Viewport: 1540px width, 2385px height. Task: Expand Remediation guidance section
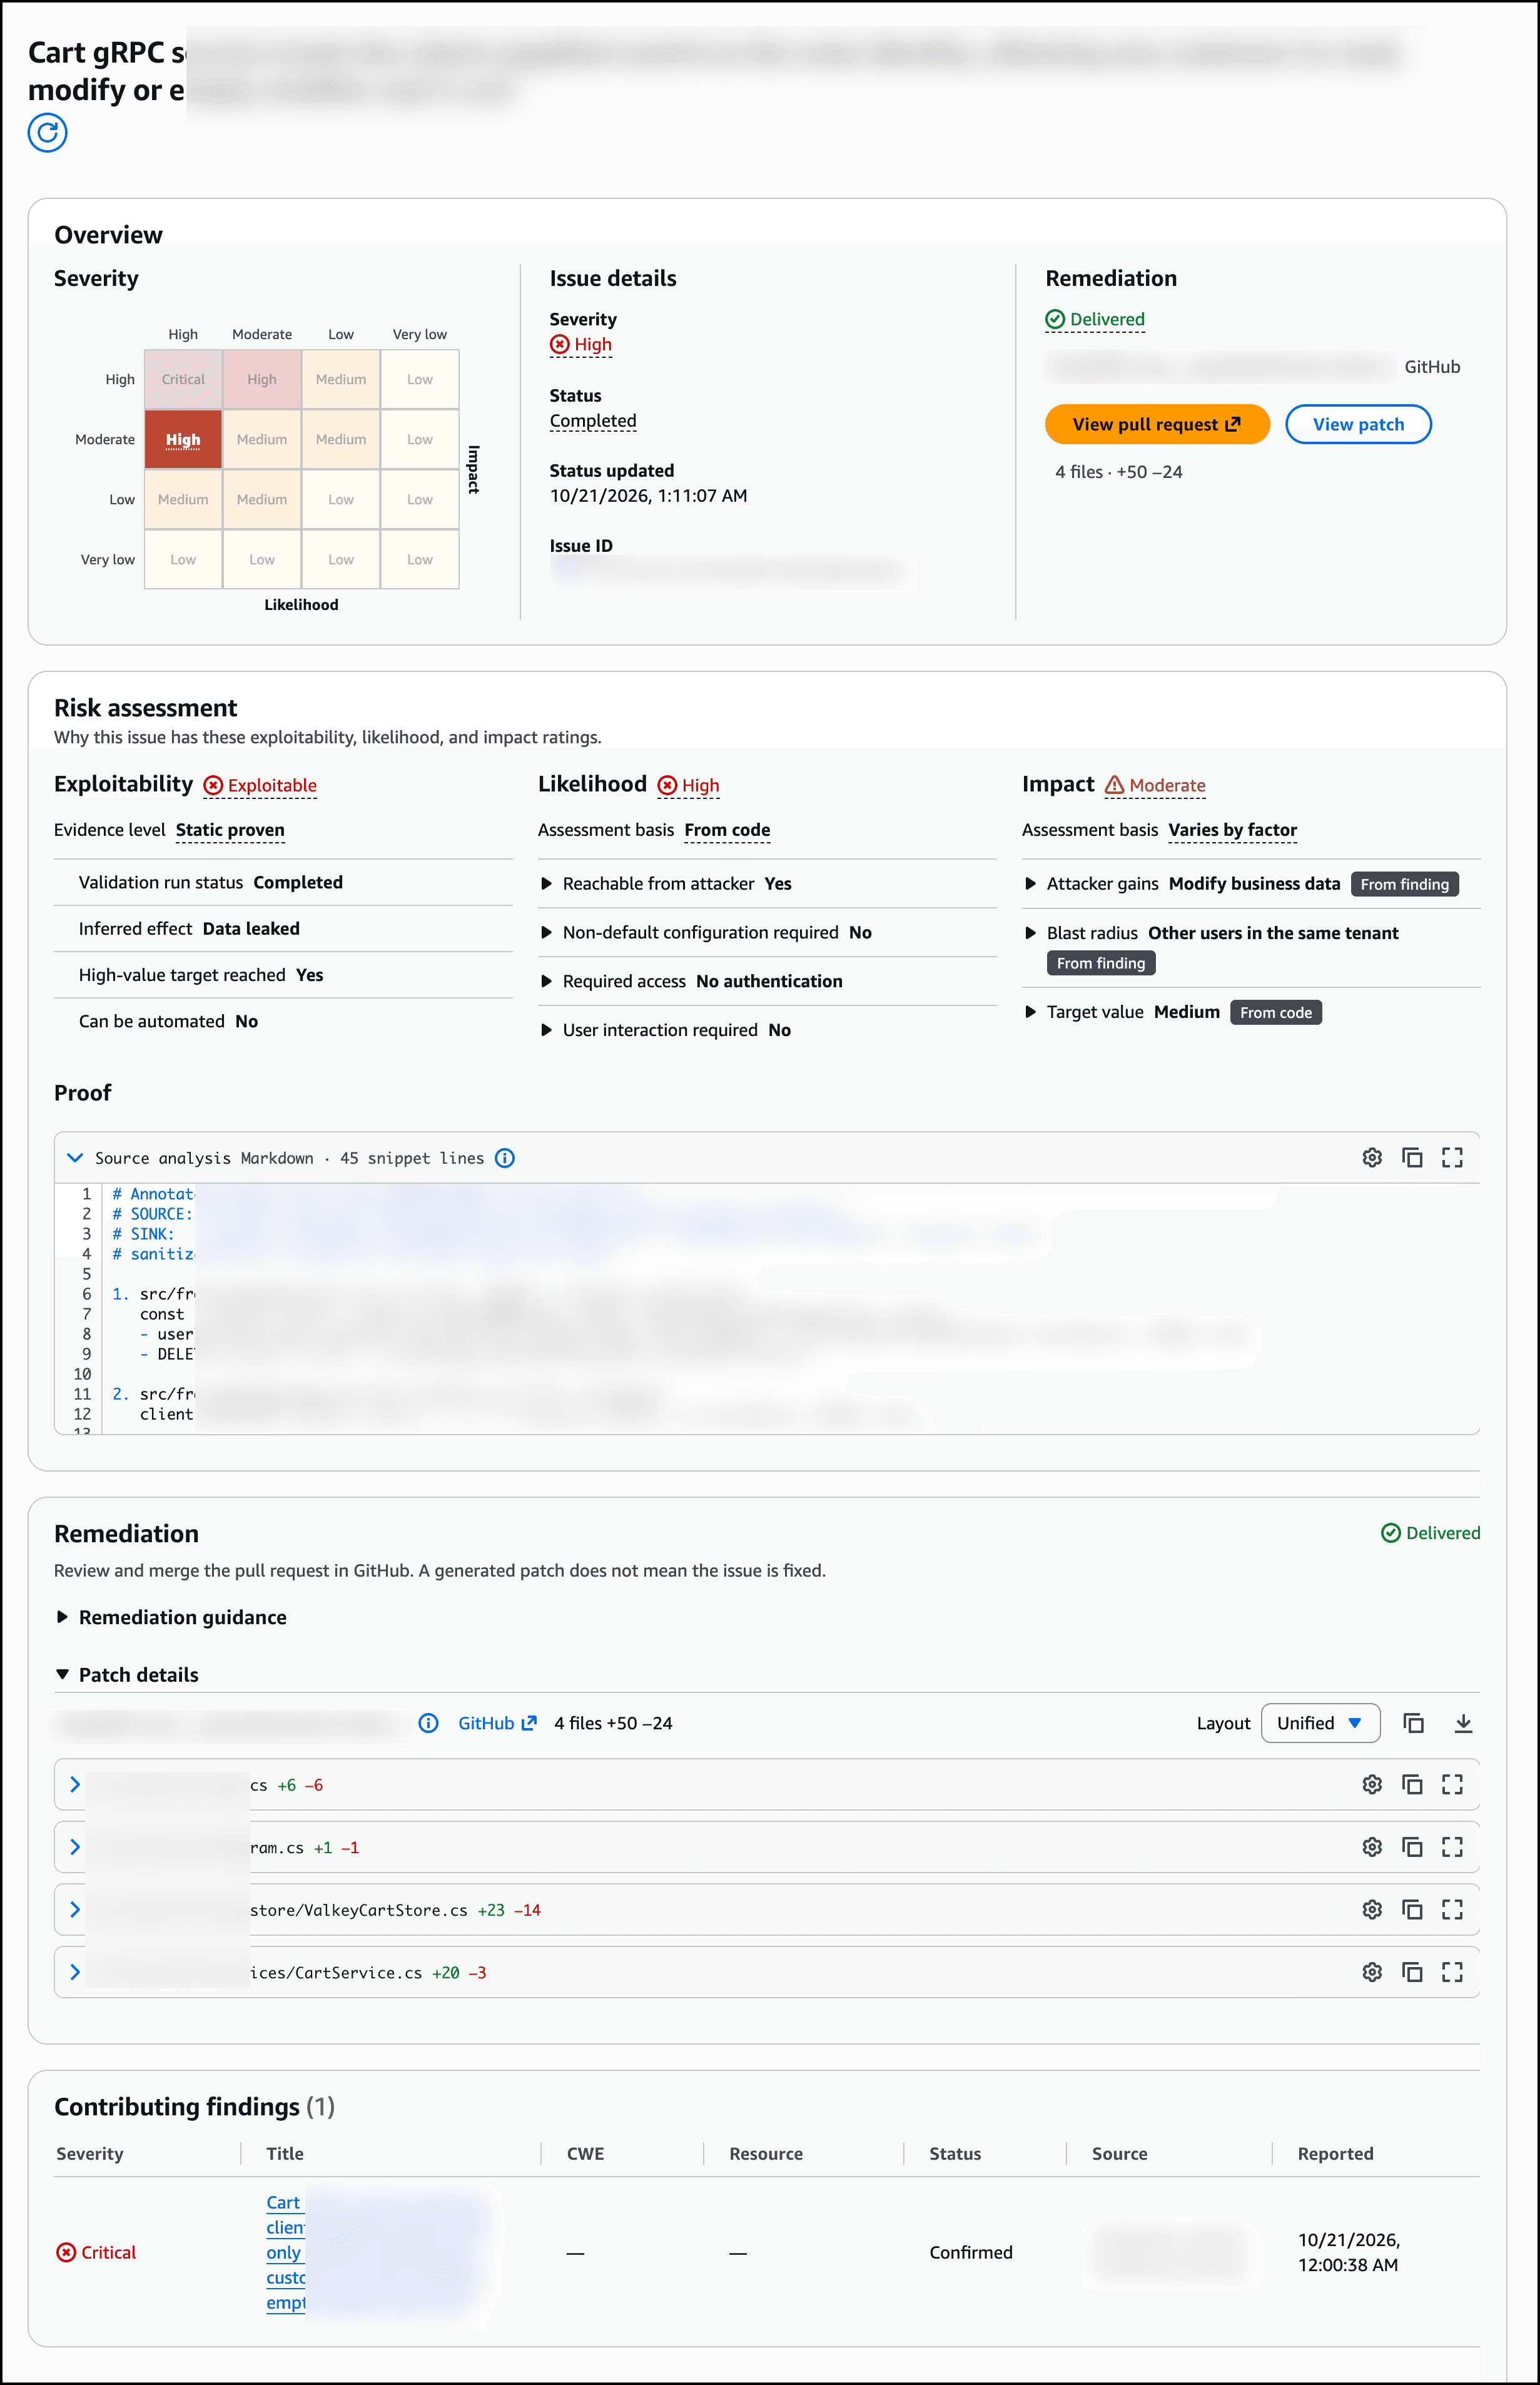pyautogui.click(x=172, y=1617)
